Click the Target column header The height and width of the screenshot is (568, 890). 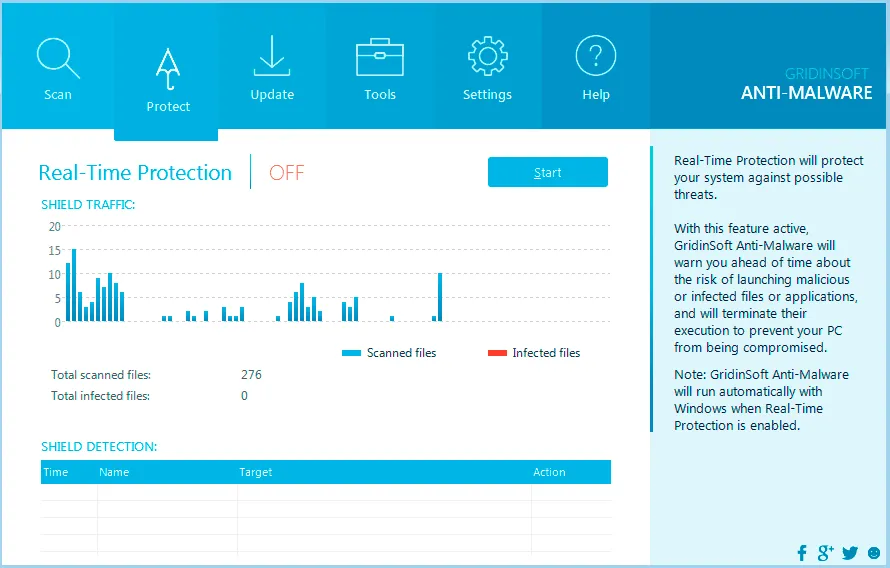255,472
